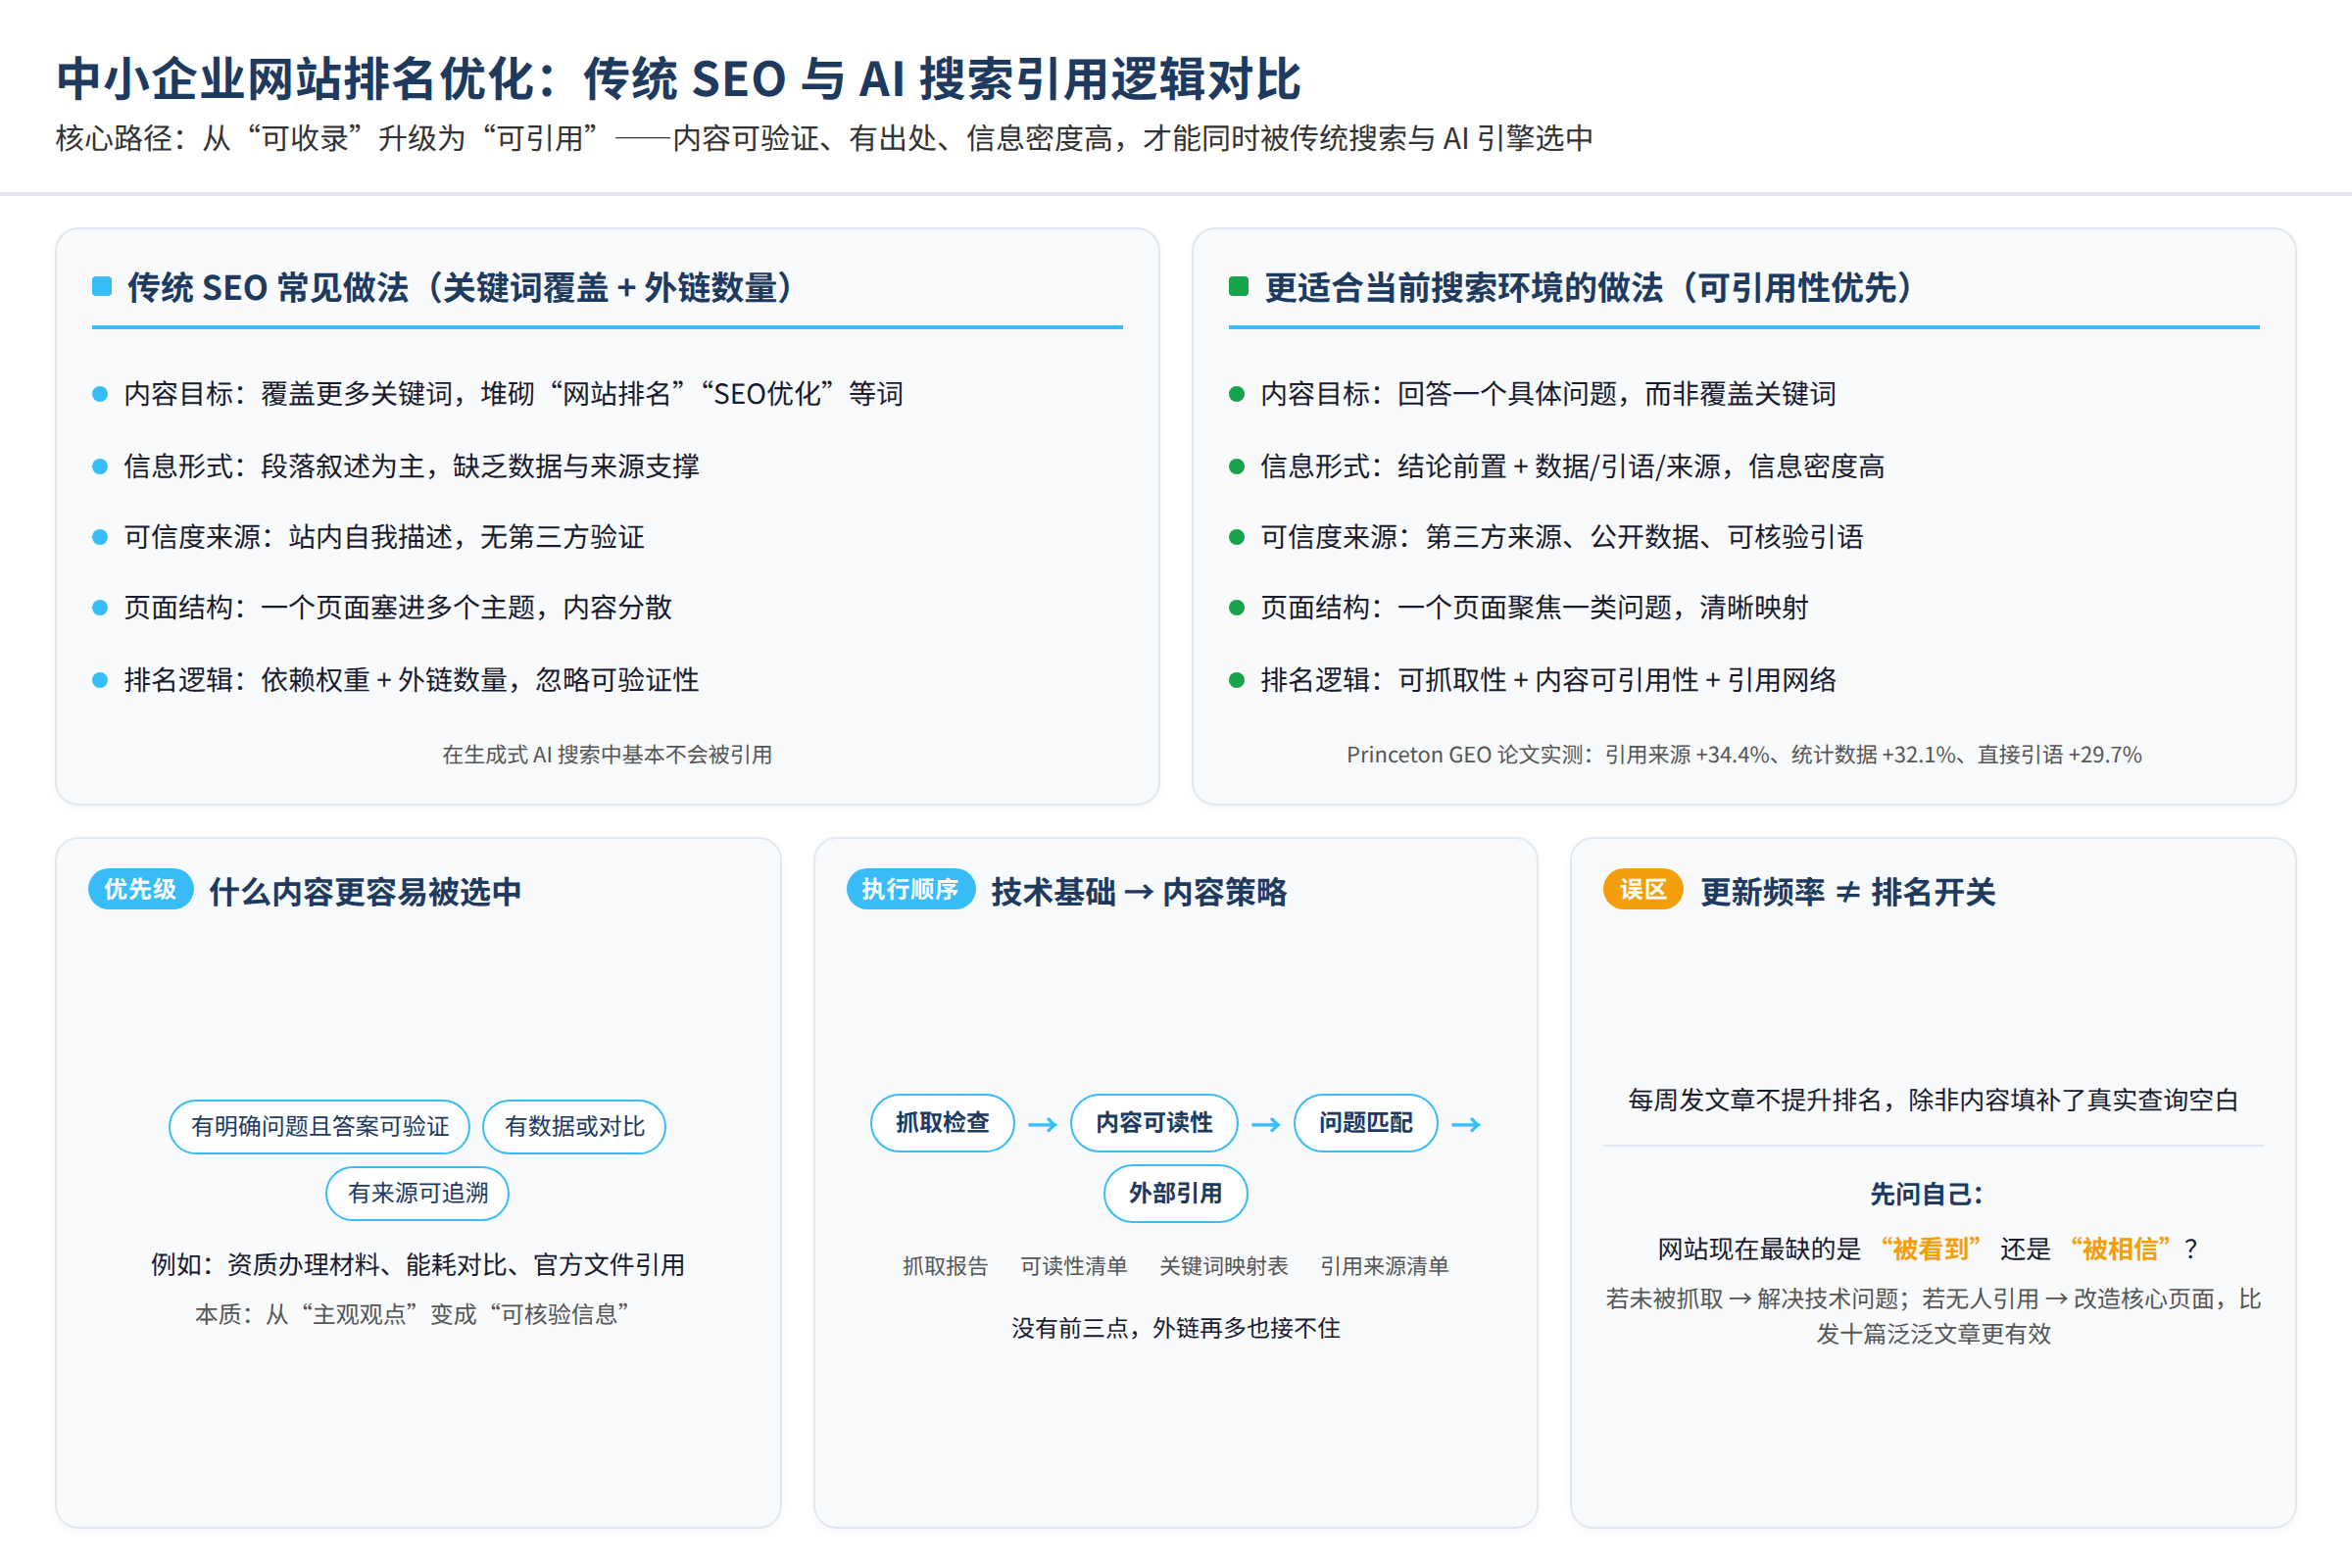Click the line 排名逻辑：依赖权重 + 外链数量
The image size is (2352, 1568).
[x=411, y=680]
